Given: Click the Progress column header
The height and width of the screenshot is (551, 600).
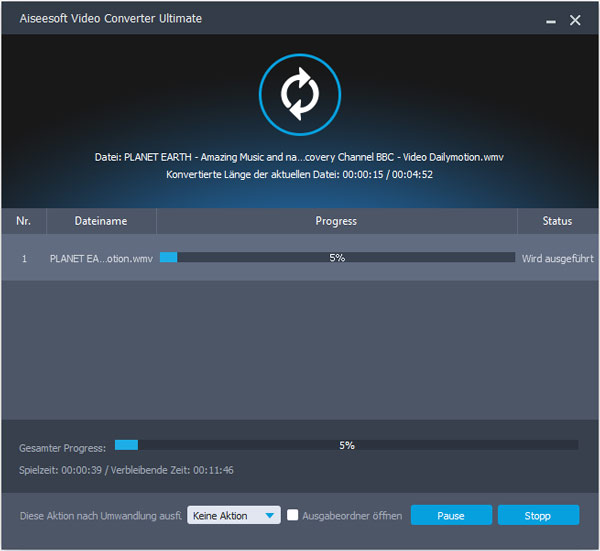Looking at the screenshot, I should 336,221.
